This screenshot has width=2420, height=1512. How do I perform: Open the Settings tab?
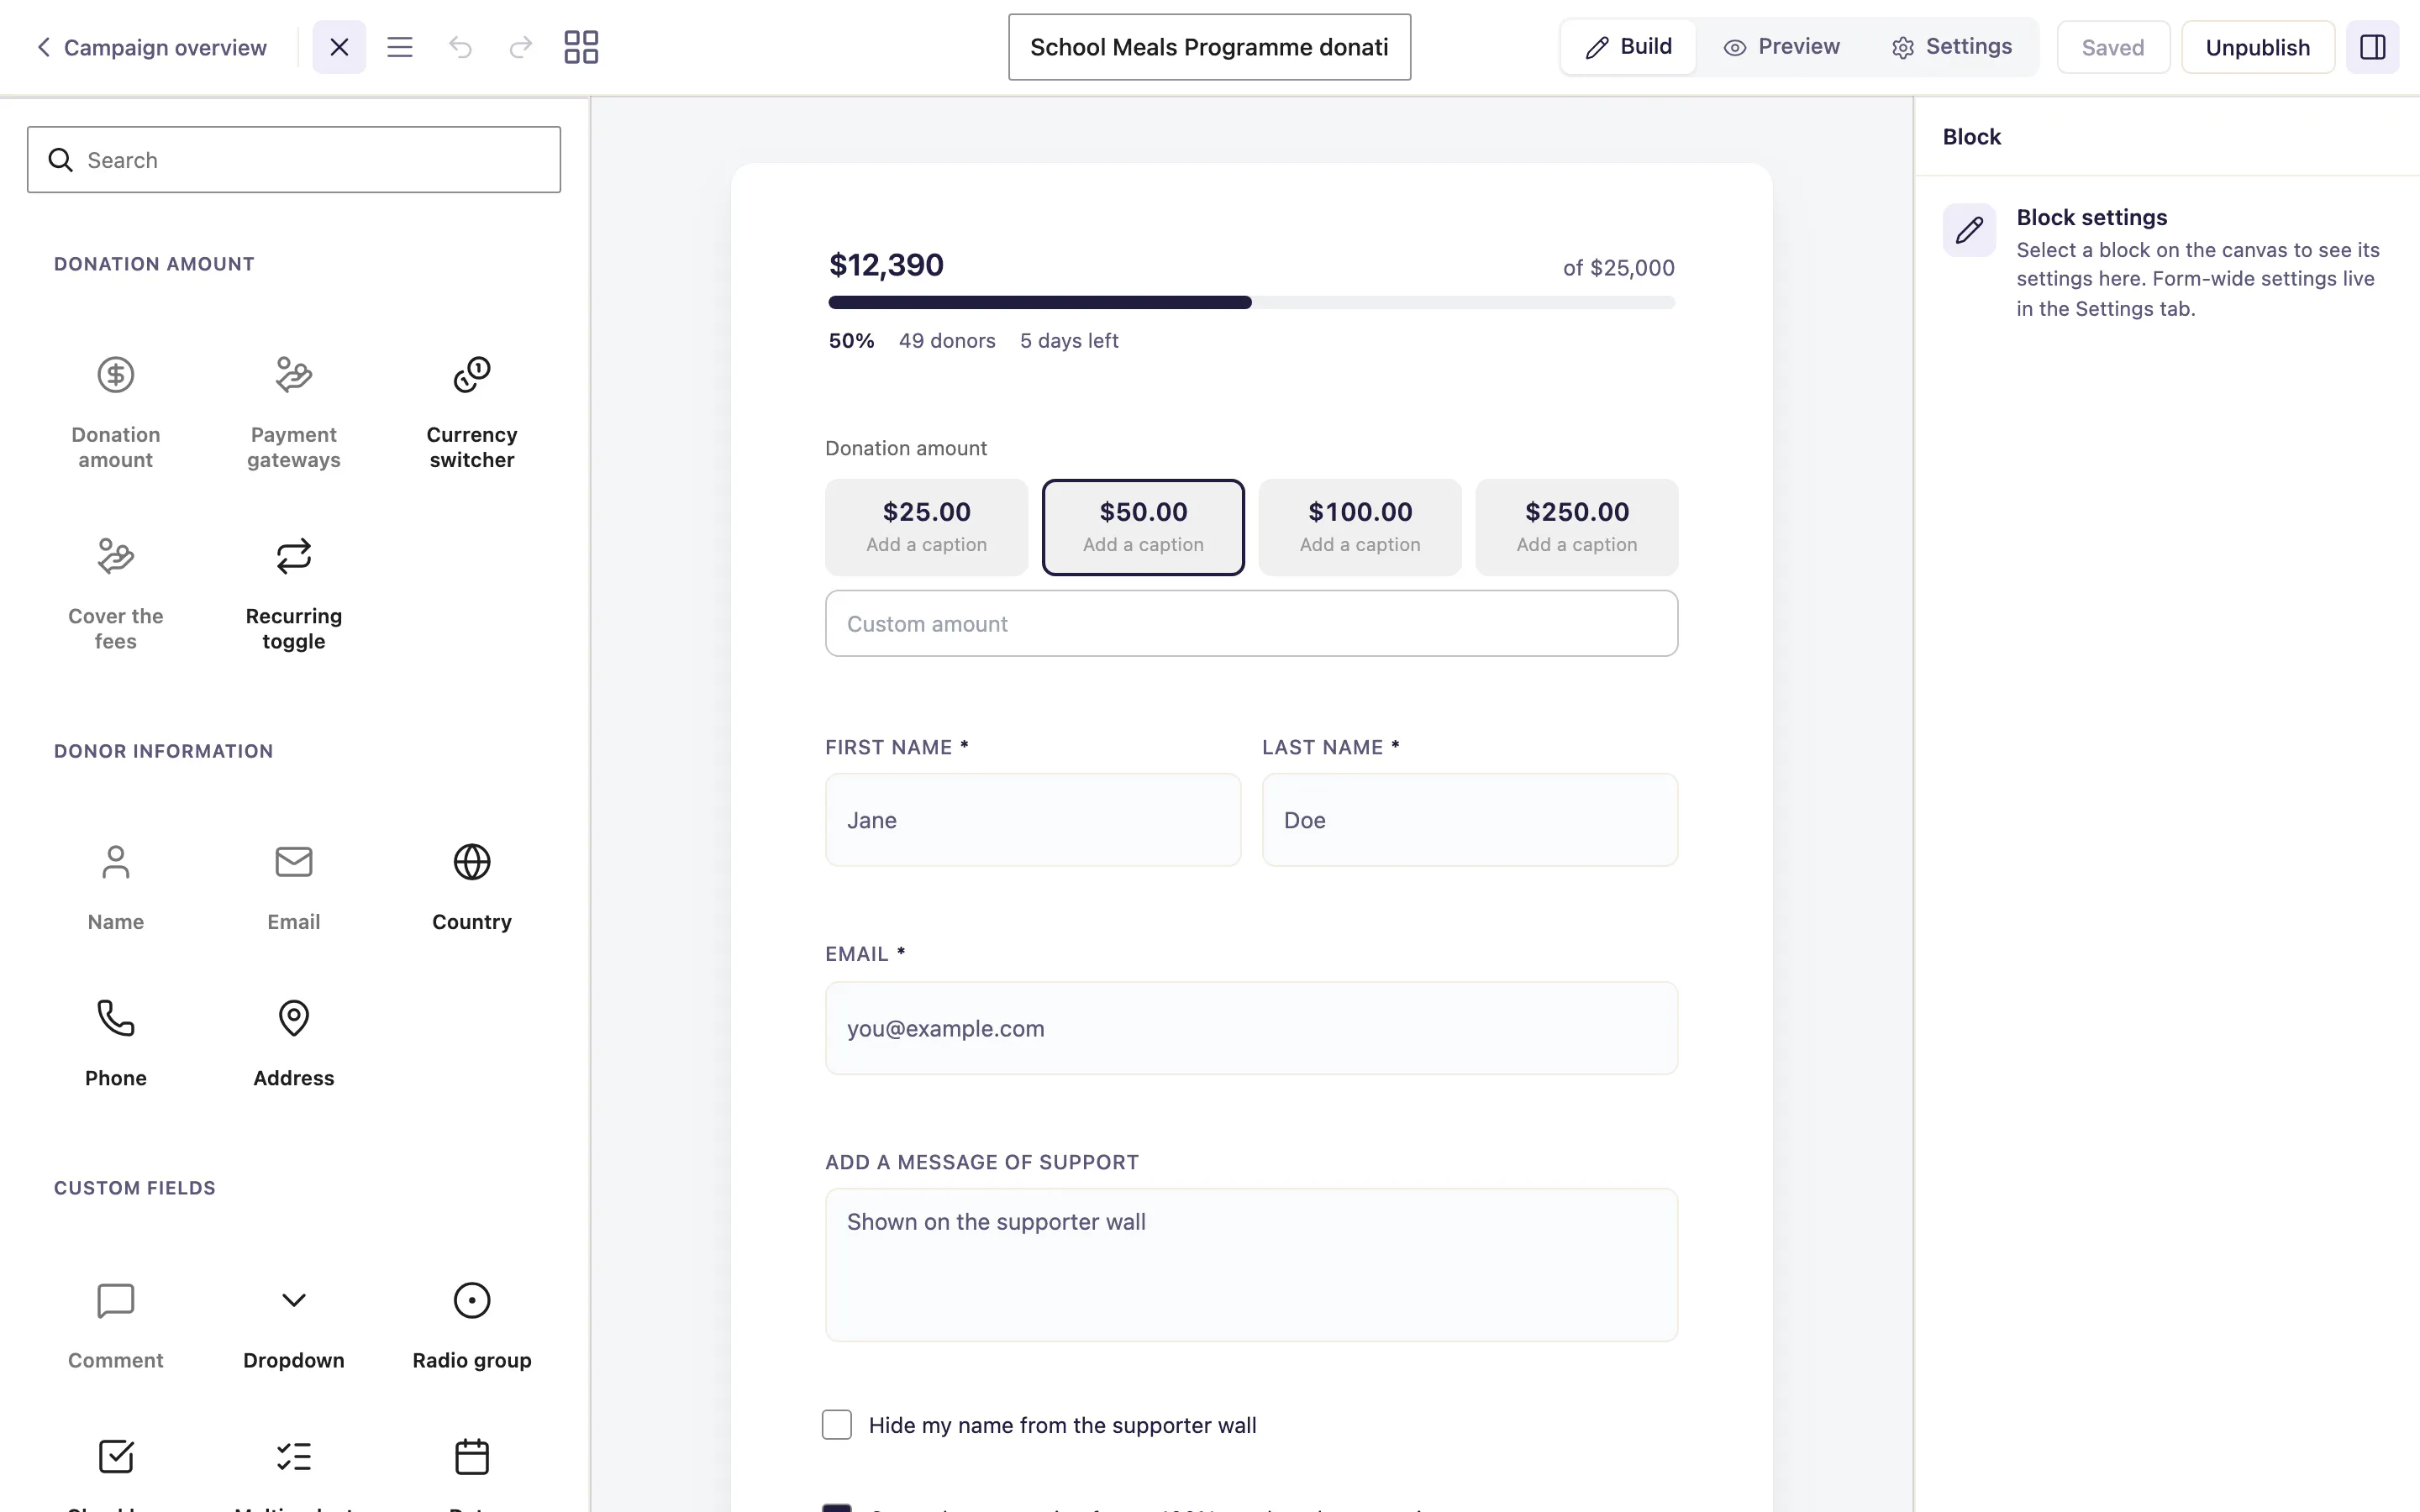pyautogui.click(x=1952, y=47)
